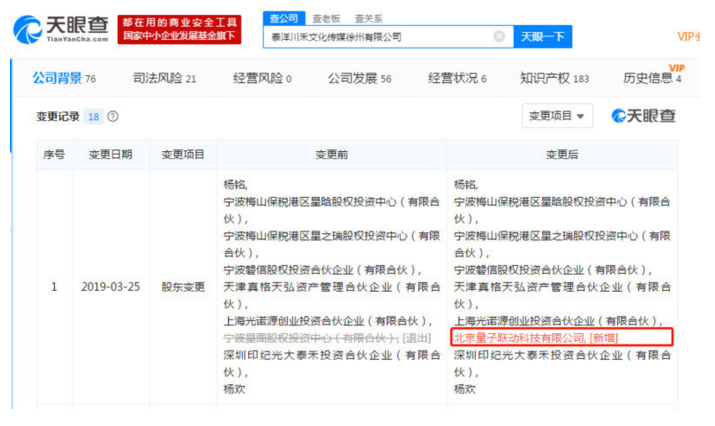Clear search text with the X icon

(x=499, y=36)
